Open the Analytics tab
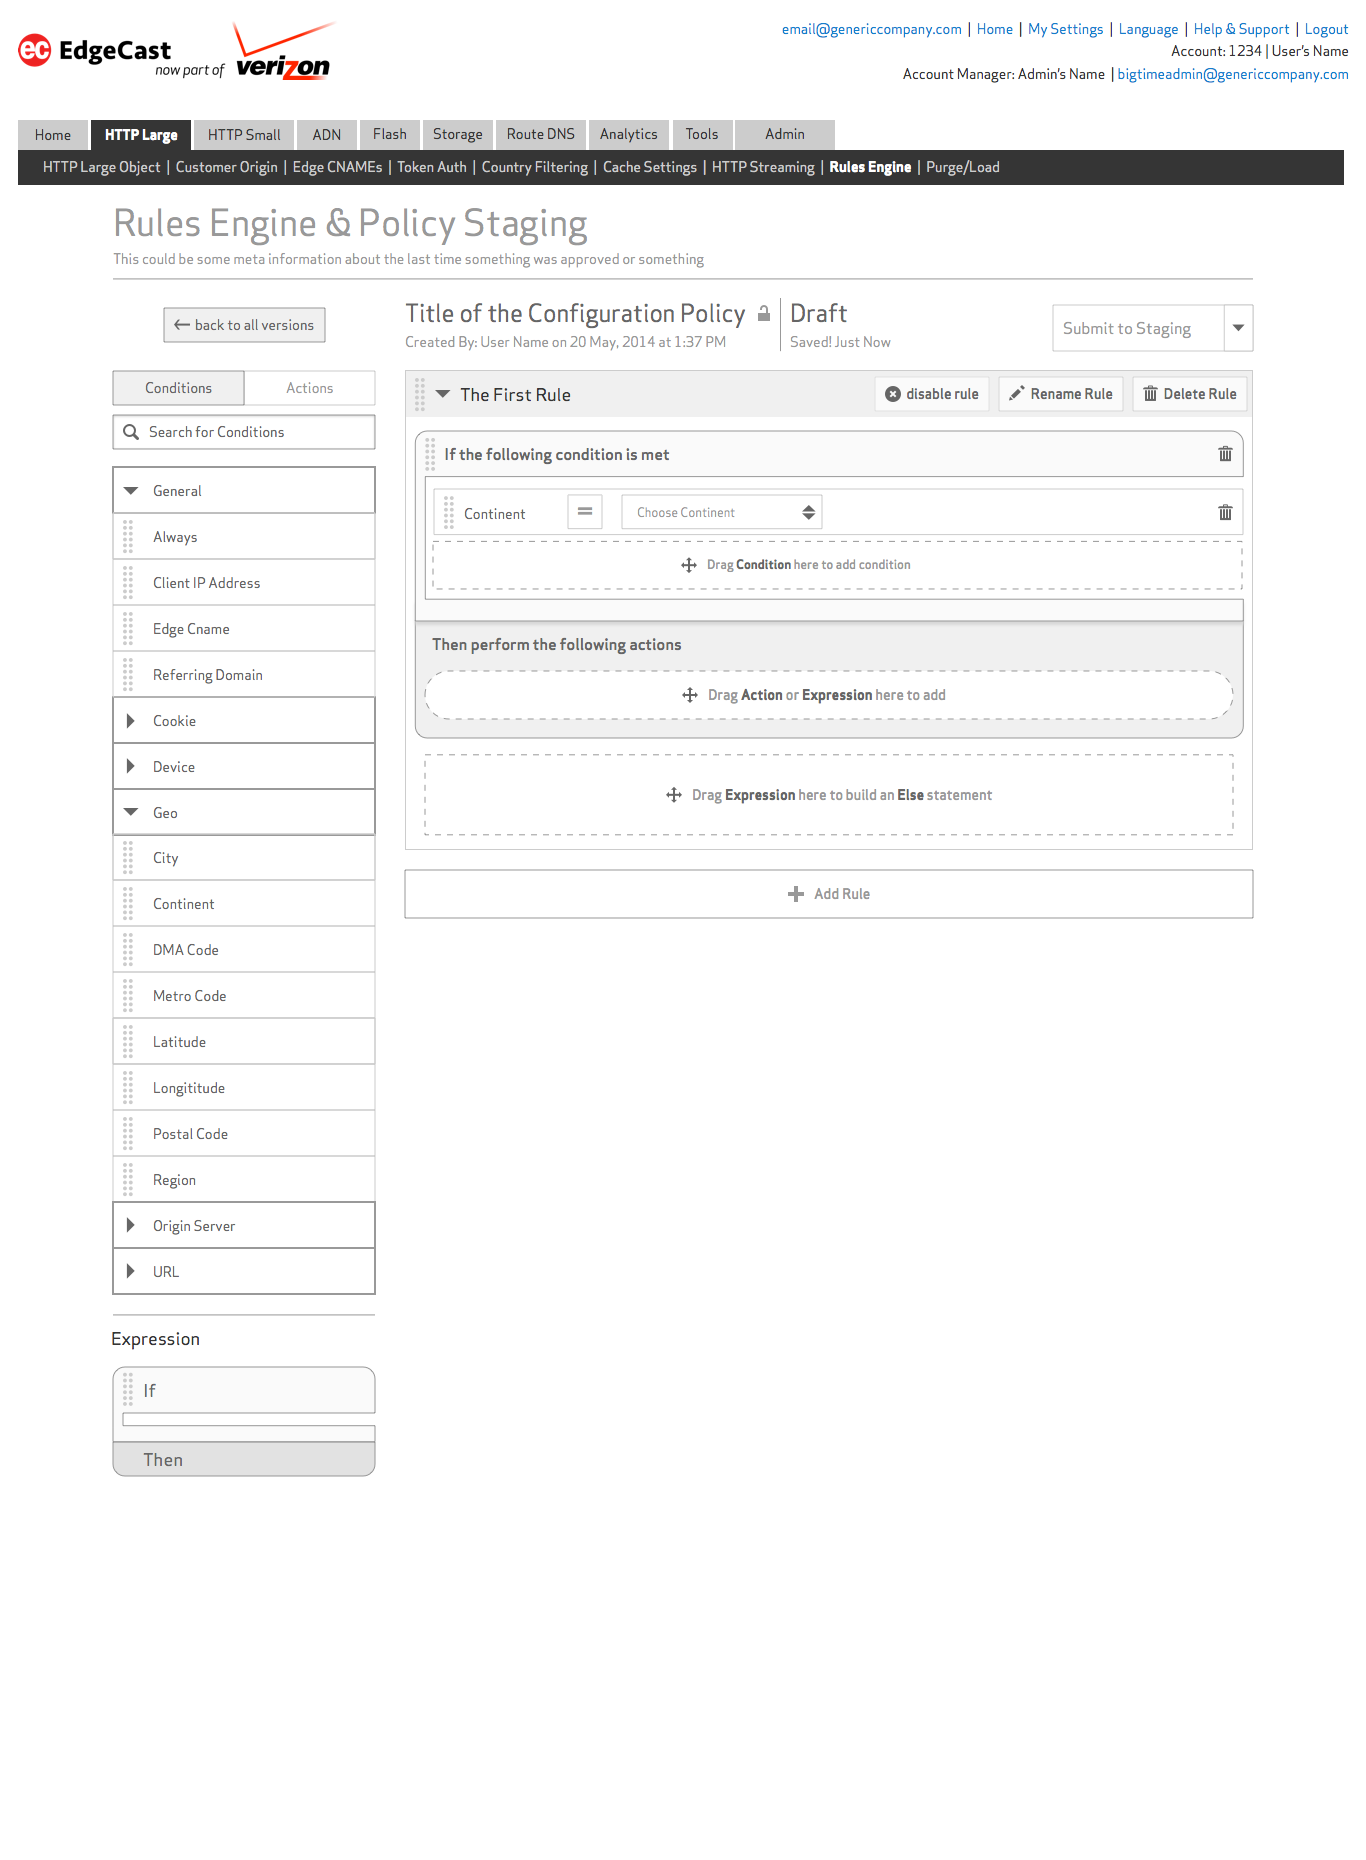The image size is (1366, 1860). click(629, 135)
